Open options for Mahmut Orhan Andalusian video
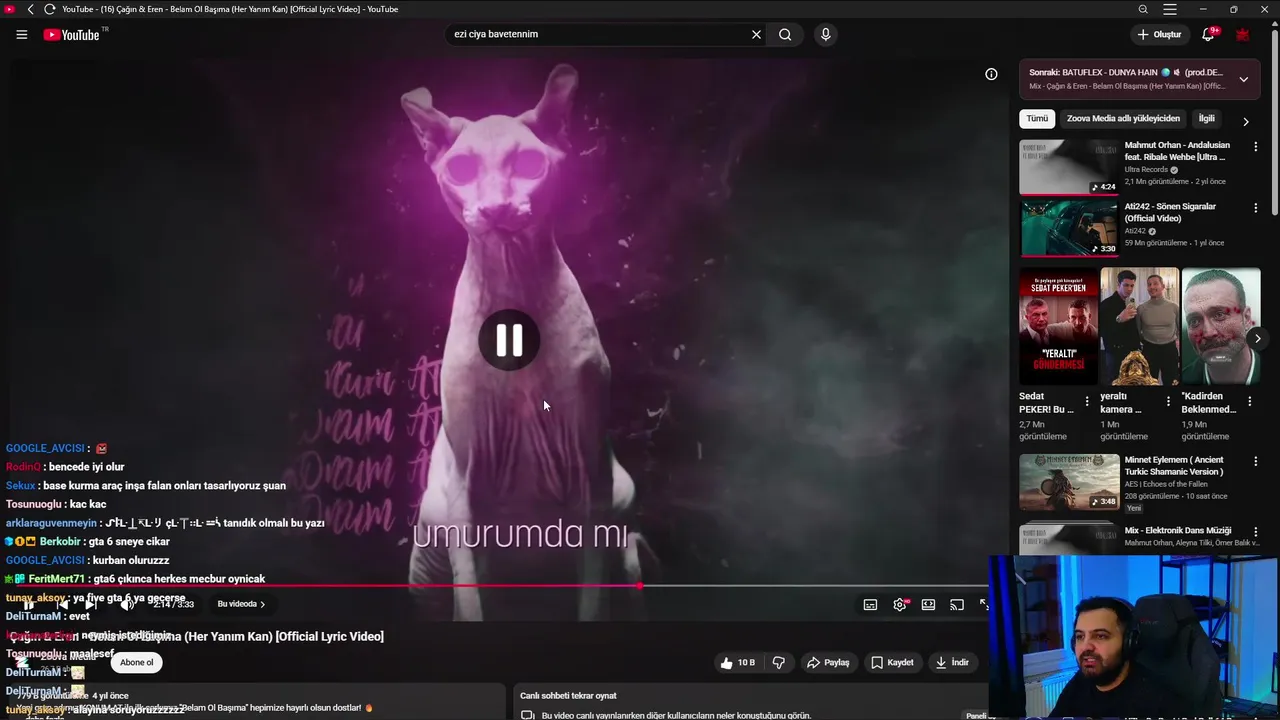Viewport: 1280px width, 720px height. pyautogui.click(x=1255, y=146)
